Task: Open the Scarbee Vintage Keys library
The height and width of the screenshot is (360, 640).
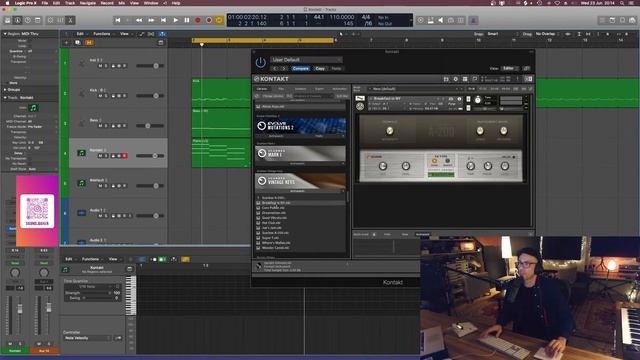Action: [x=300, y=181]
